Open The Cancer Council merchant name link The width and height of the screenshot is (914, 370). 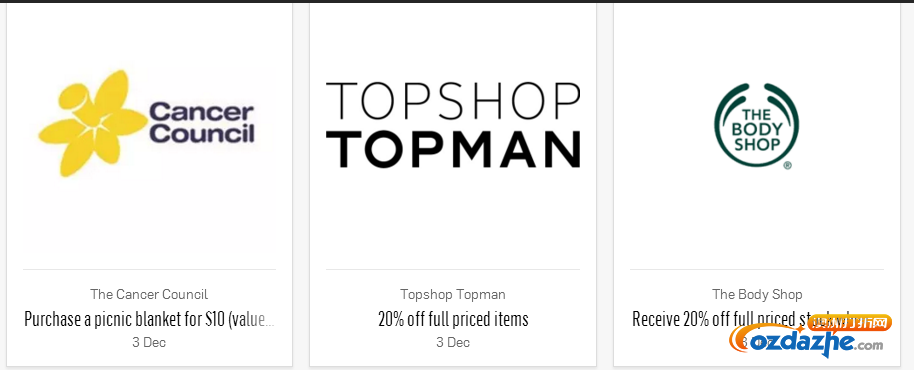(149, 294)
